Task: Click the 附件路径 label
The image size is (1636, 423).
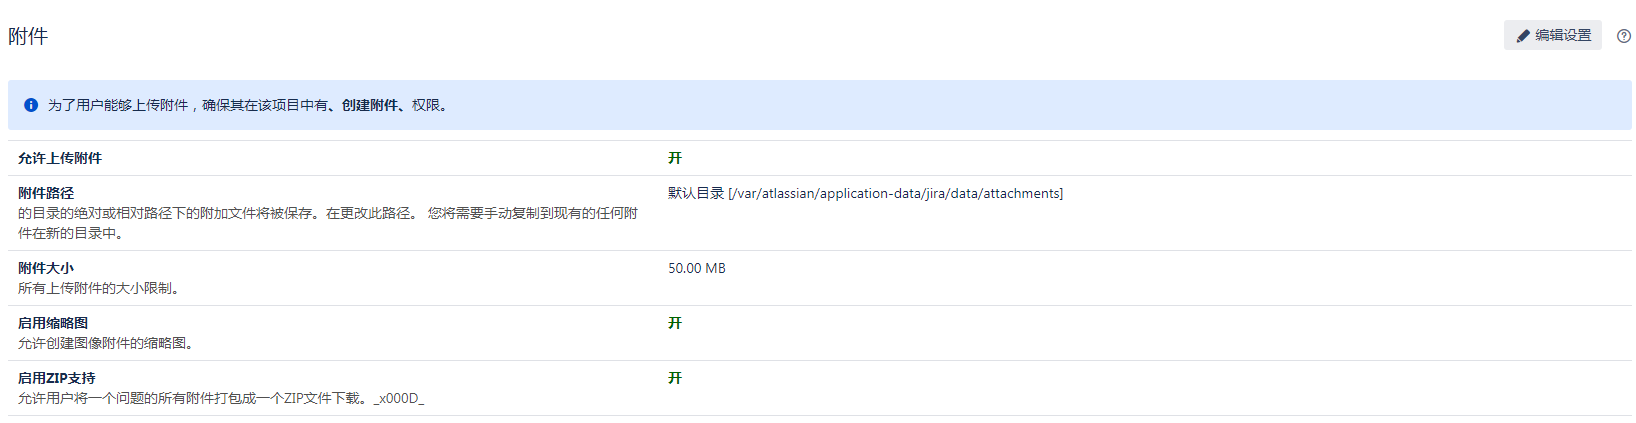Action: (x=46, y=193)
